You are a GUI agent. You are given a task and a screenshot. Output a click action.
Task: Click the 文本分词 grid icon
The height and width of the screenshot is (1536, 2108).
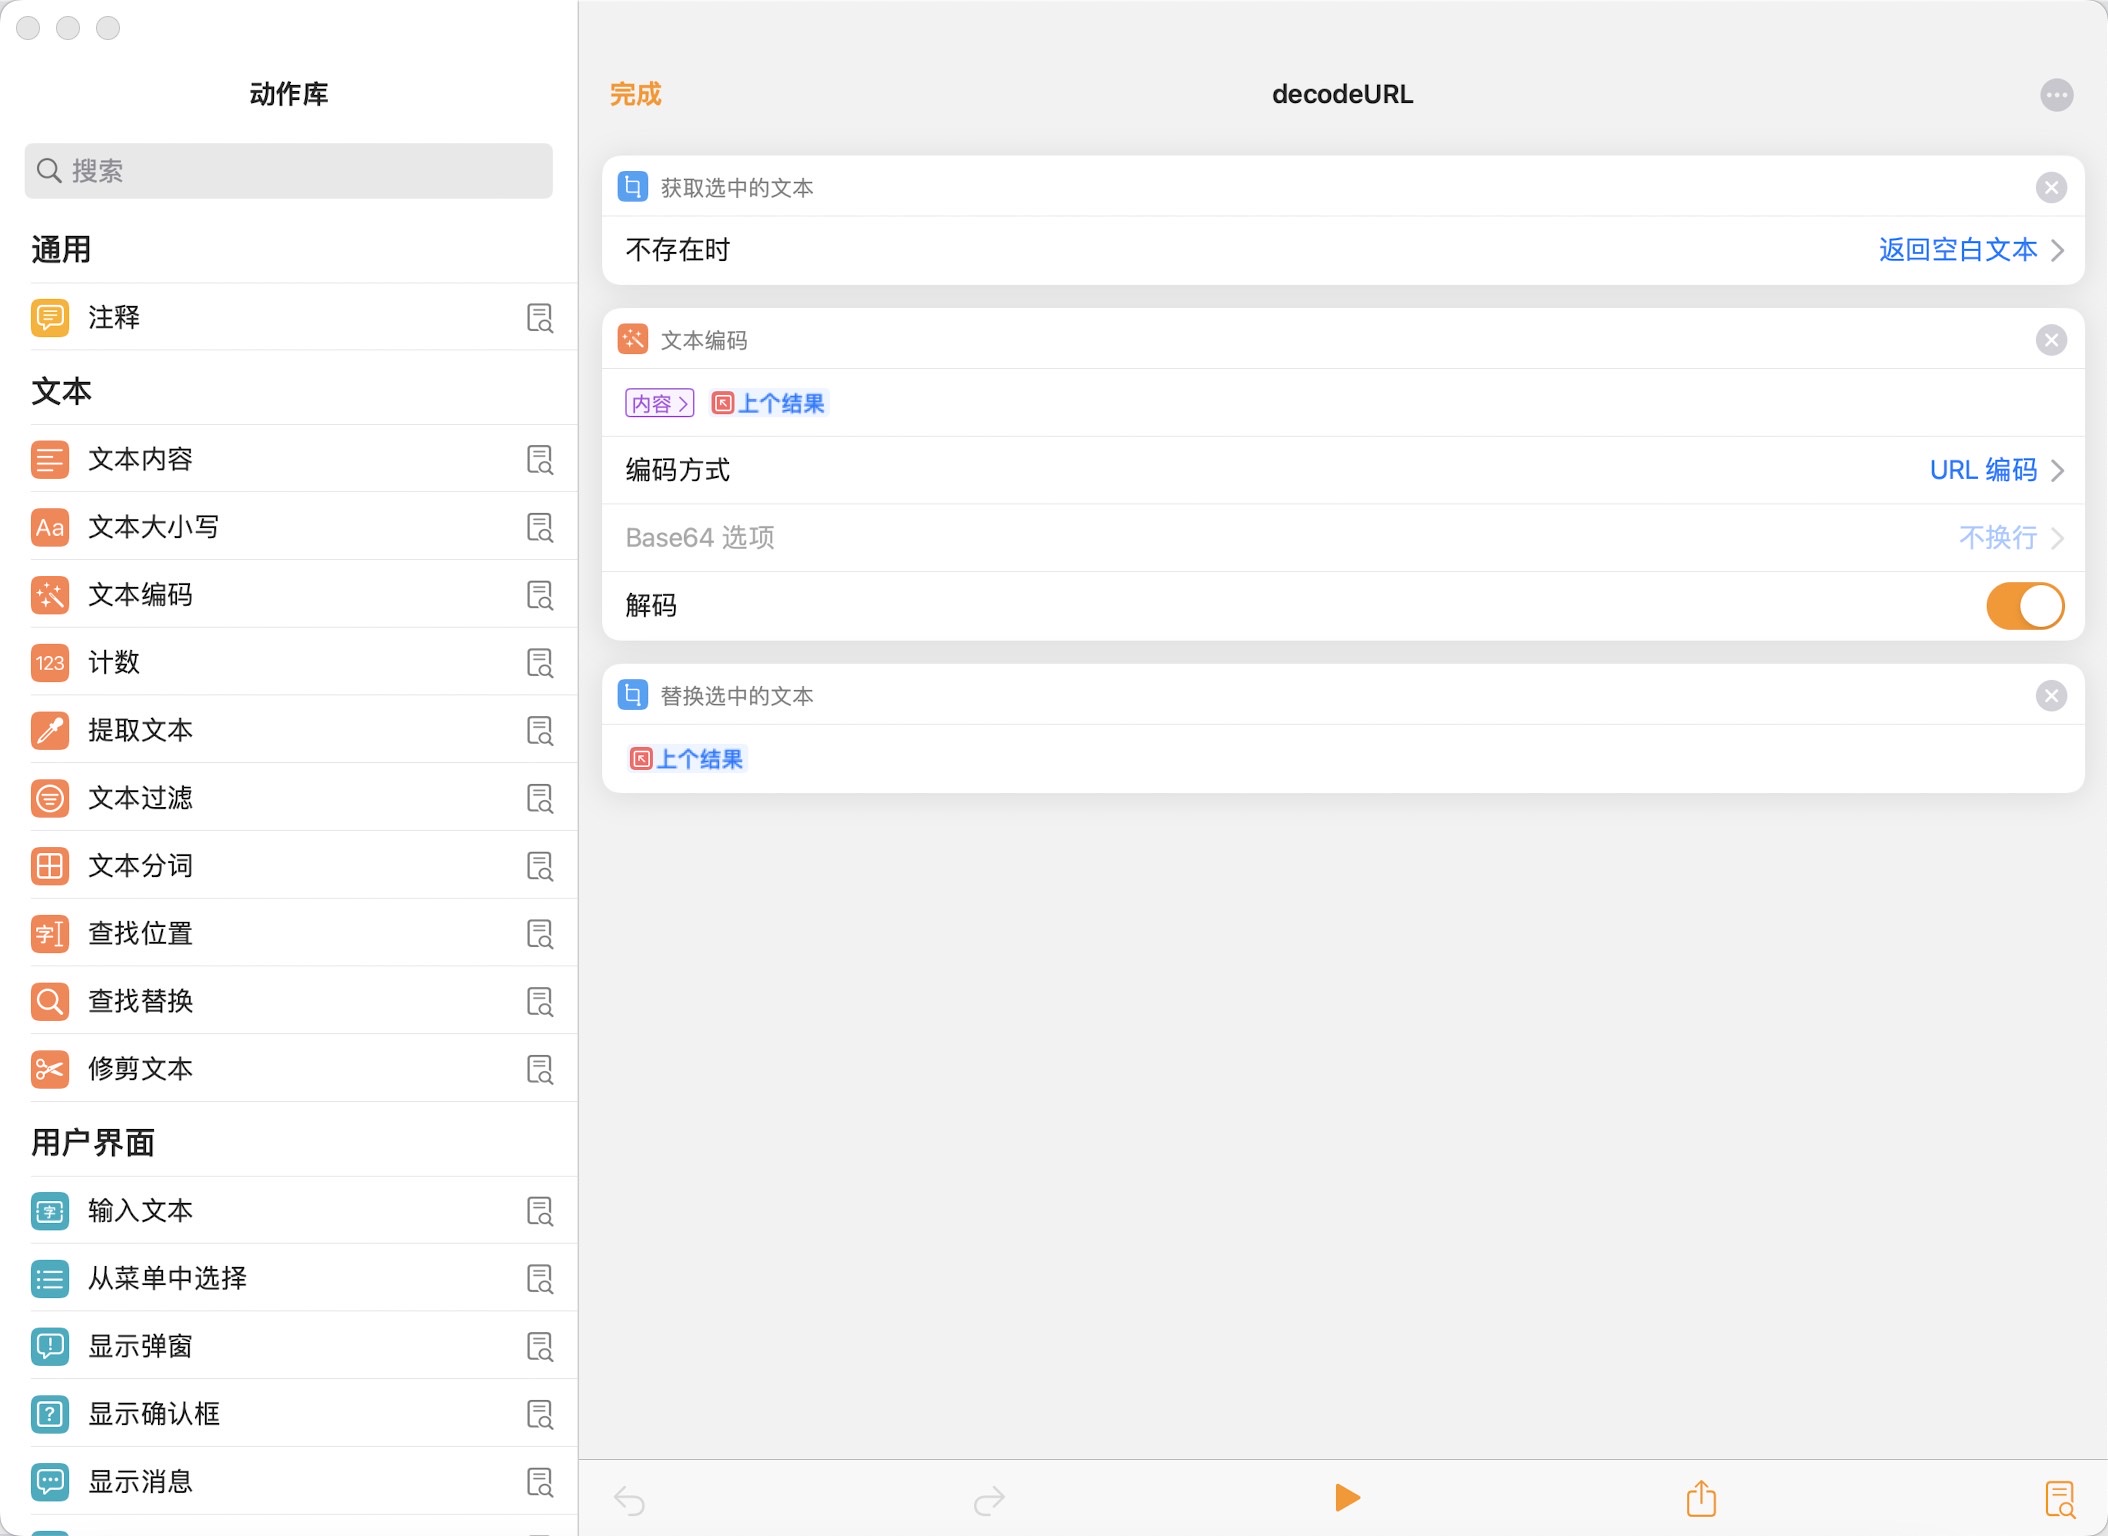[50, 866]
